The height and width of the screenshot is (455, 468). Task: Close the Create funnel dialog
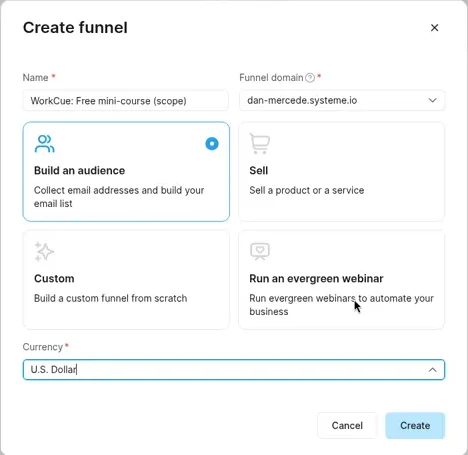[434, 28]
